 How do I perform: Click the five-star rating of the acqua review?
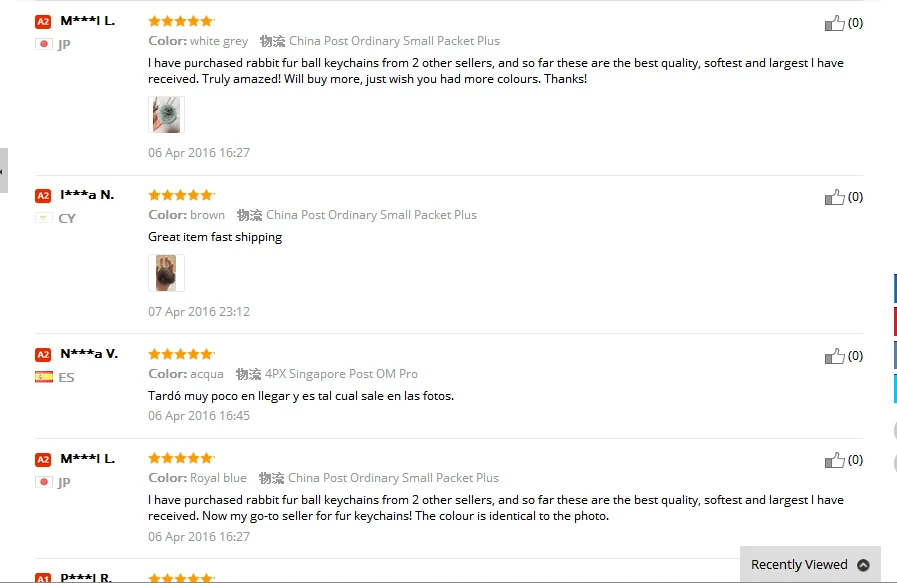[x=180, y=354]
